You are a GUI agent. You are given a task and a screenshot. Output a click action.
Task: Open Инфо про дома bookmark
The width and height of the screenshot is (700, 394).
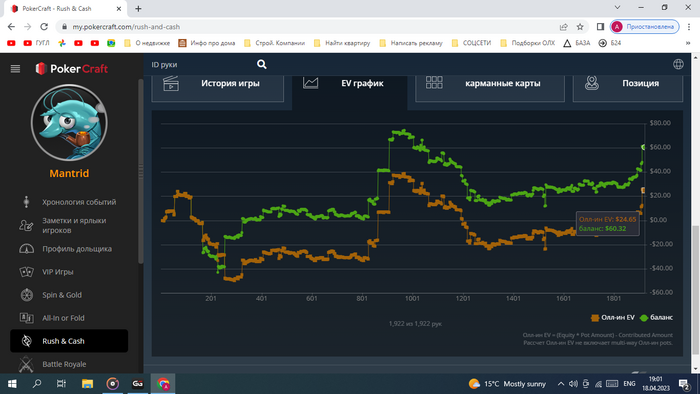point(207,43)
